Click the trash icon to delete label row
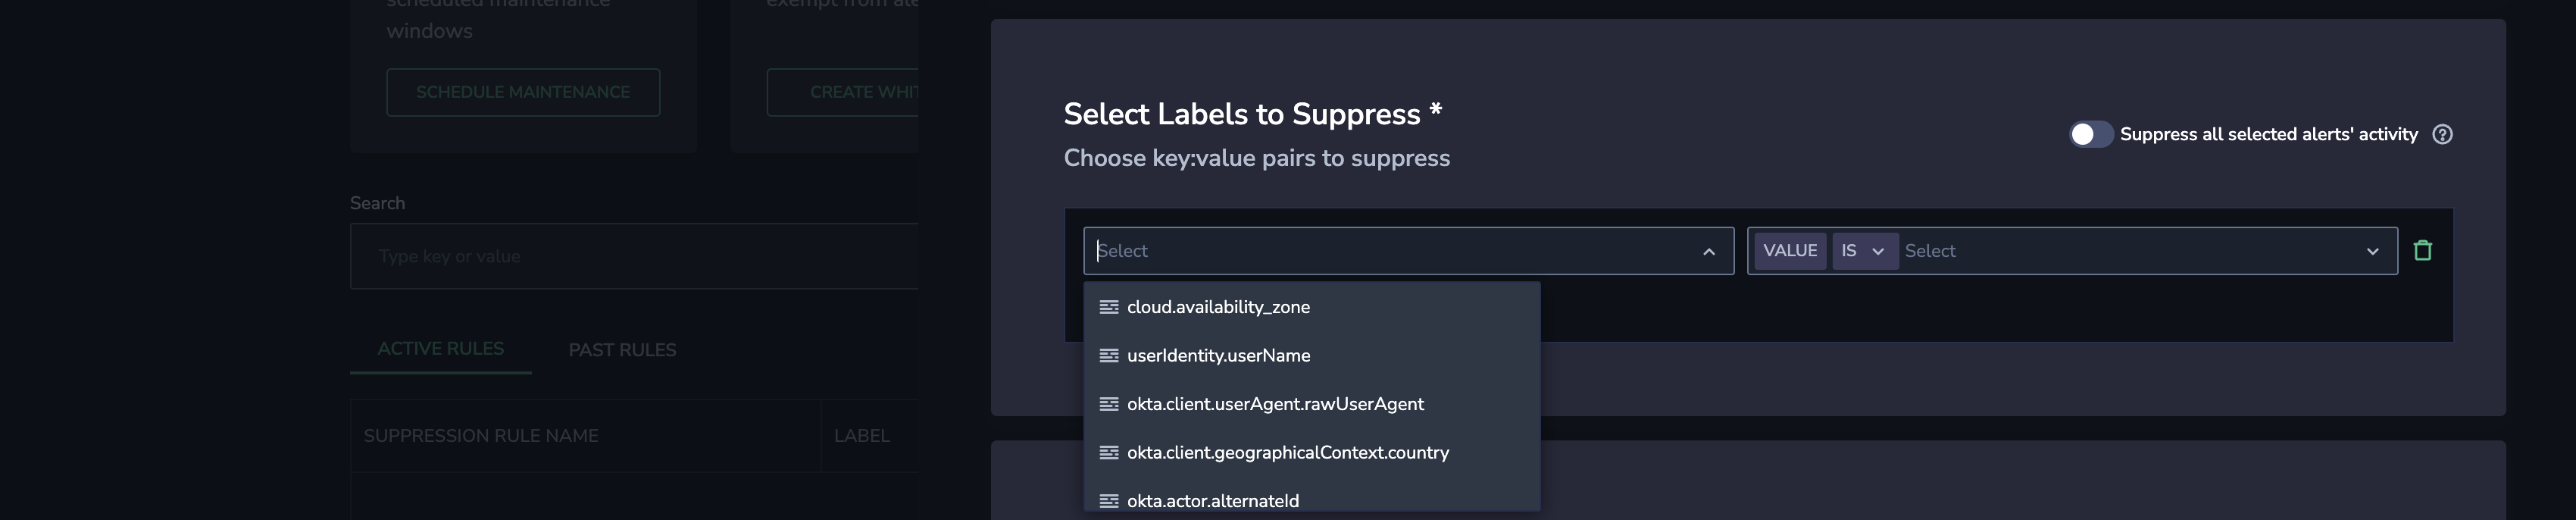Image resolution: width=2576 pixels, height=520 pixels. [x=2422, y=250]
